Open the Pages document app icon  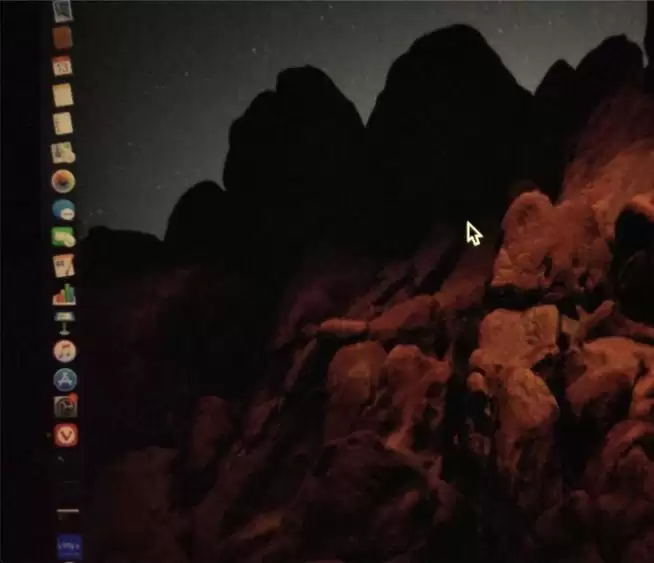point(64,266)
